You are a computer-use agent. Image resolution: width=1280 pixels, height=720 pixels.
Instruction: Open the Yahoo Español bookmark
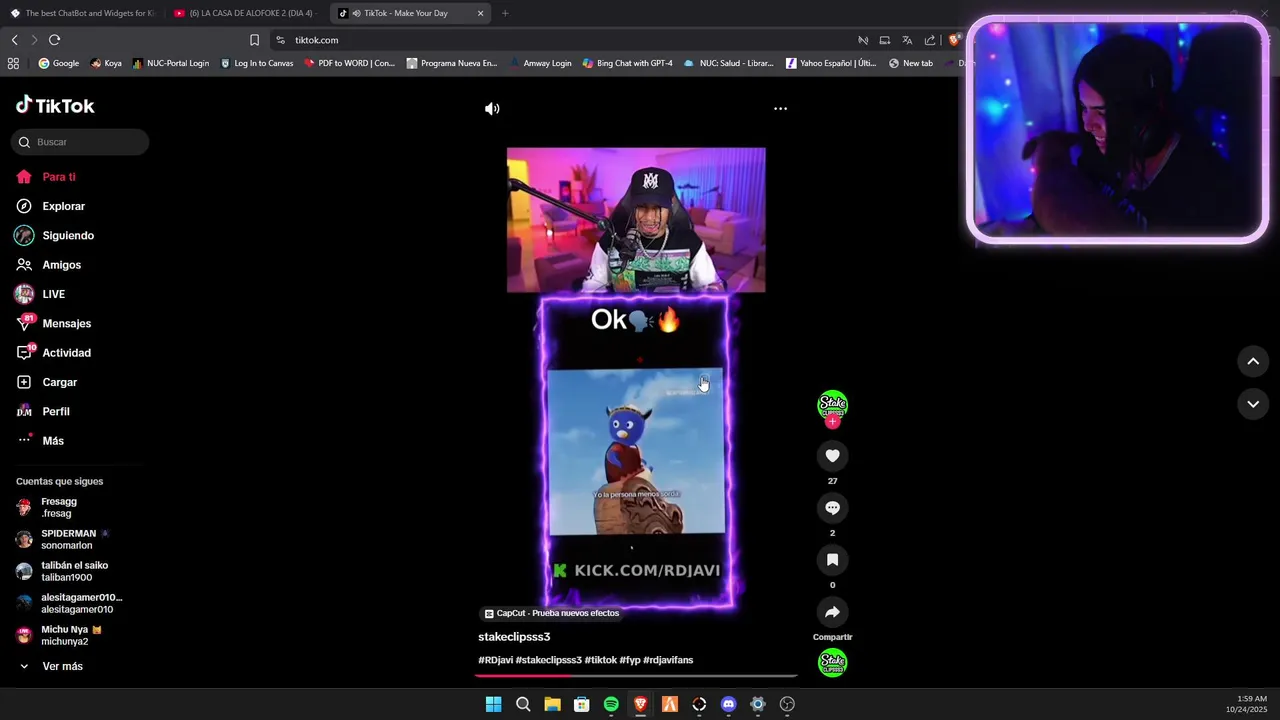831,63
